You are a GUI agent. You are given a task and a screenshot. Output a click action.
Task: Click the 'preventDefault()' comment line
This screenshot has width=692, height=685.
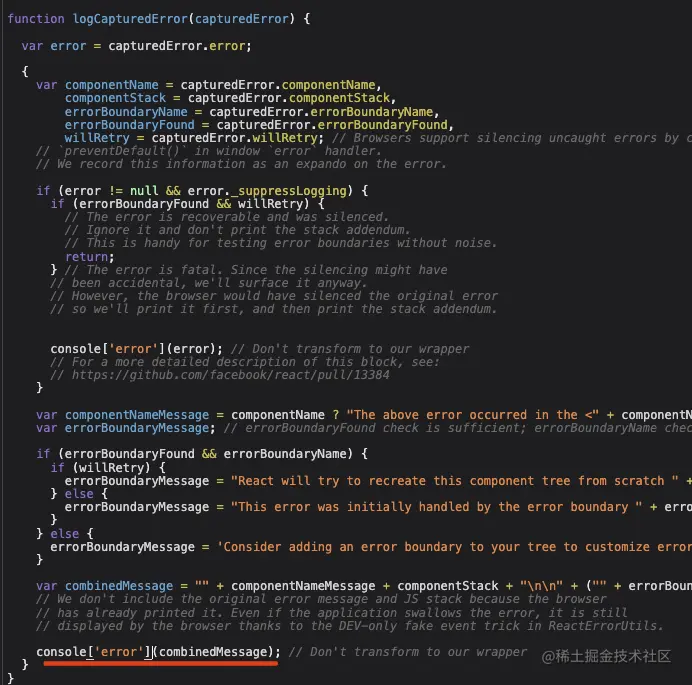point(208,151)
